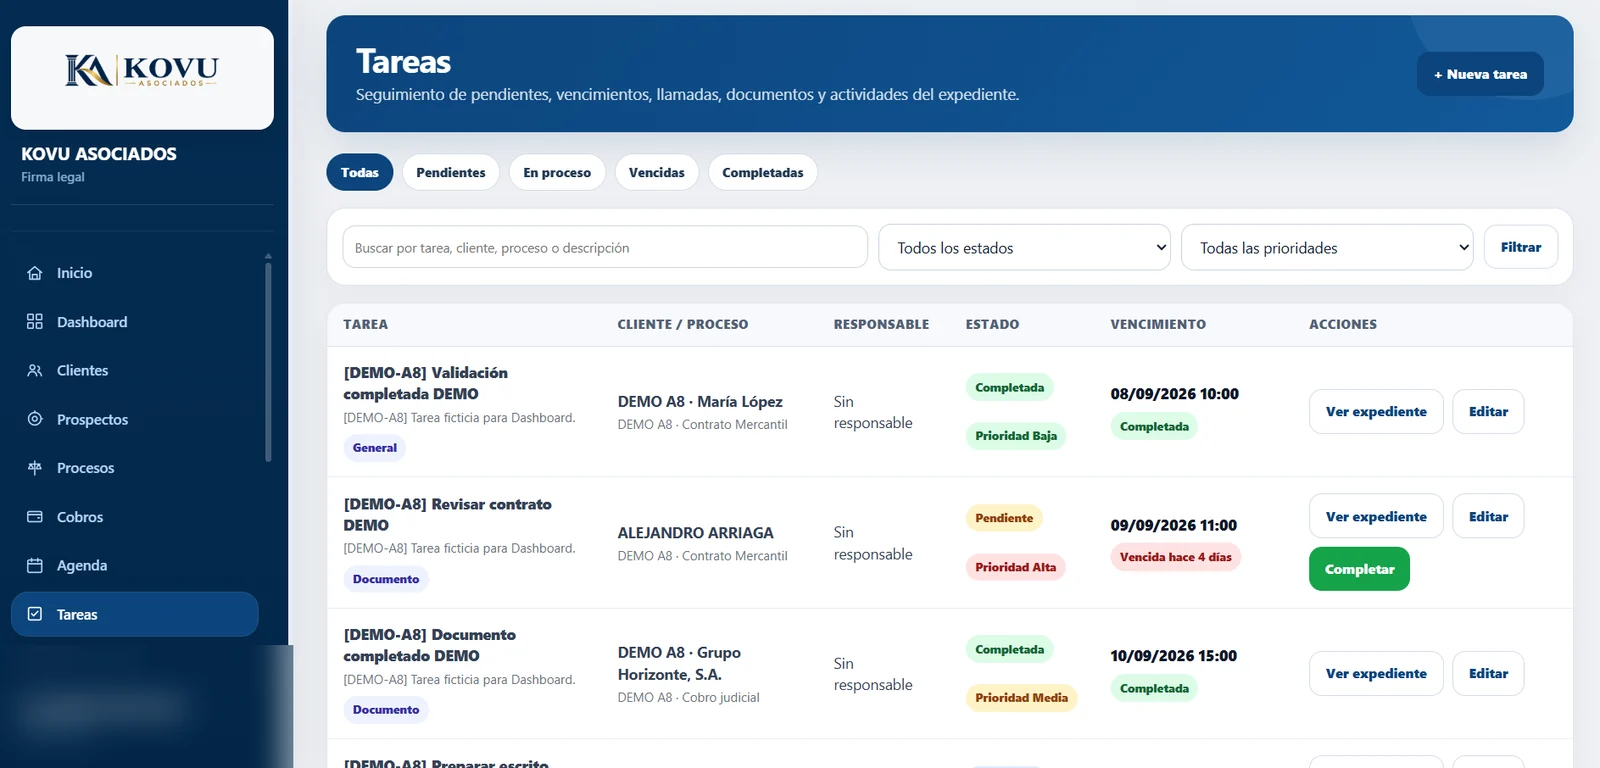
Task: Go to Prospectos in the sidebar
Action: click(x=135, y=419)
